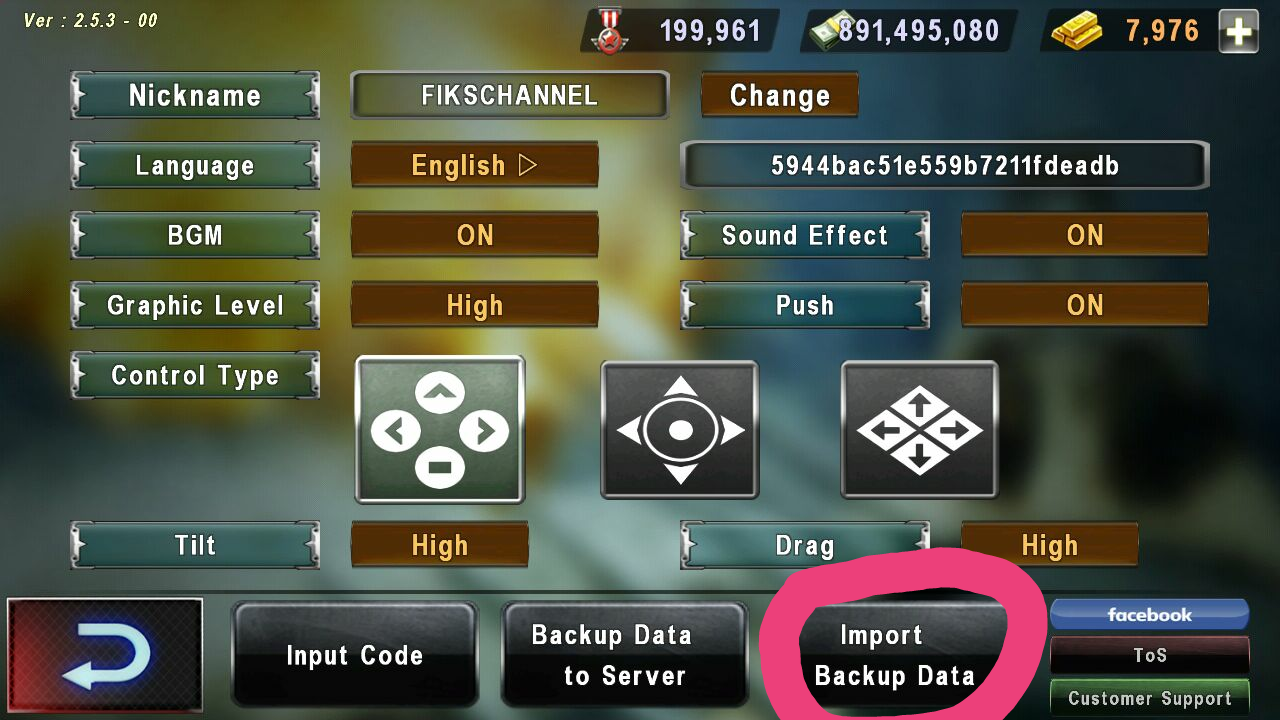
Task: Change the Tilt sensitivity High option
Action: point(440,545)
